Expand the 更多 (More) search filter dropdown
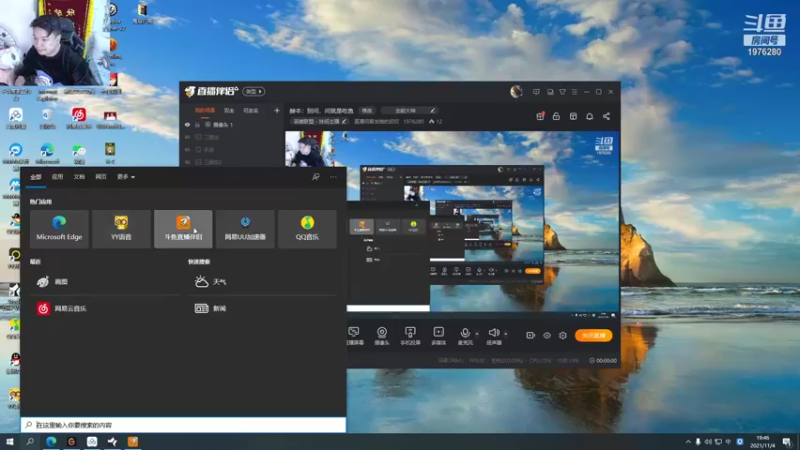 (126, 177)
